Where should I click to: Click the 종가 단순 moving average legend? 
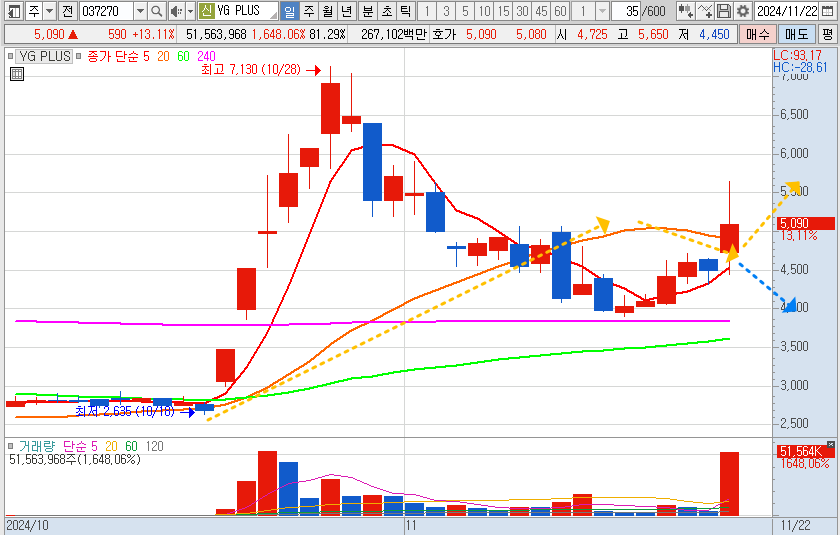pos(112,56)
